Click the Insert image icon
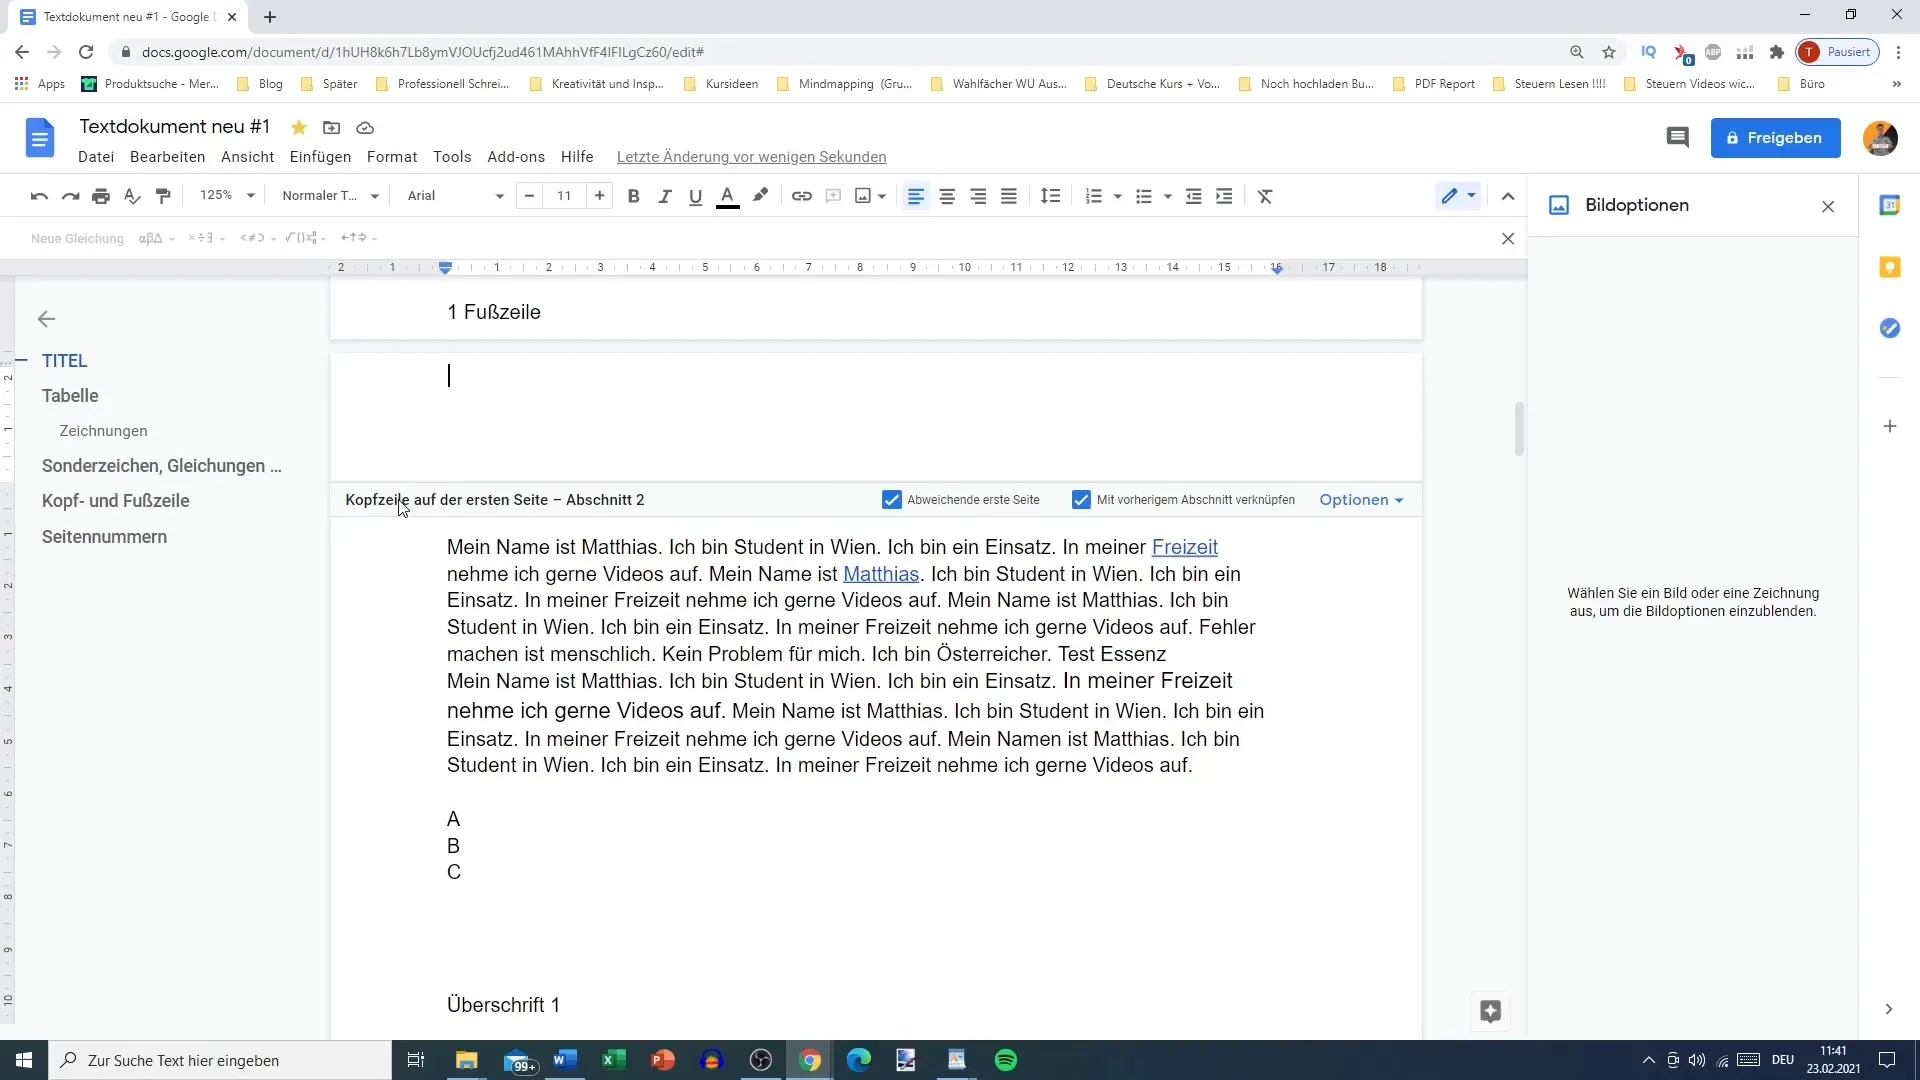This screenshot has width=1920, height=1080. (x=863, y=196)
